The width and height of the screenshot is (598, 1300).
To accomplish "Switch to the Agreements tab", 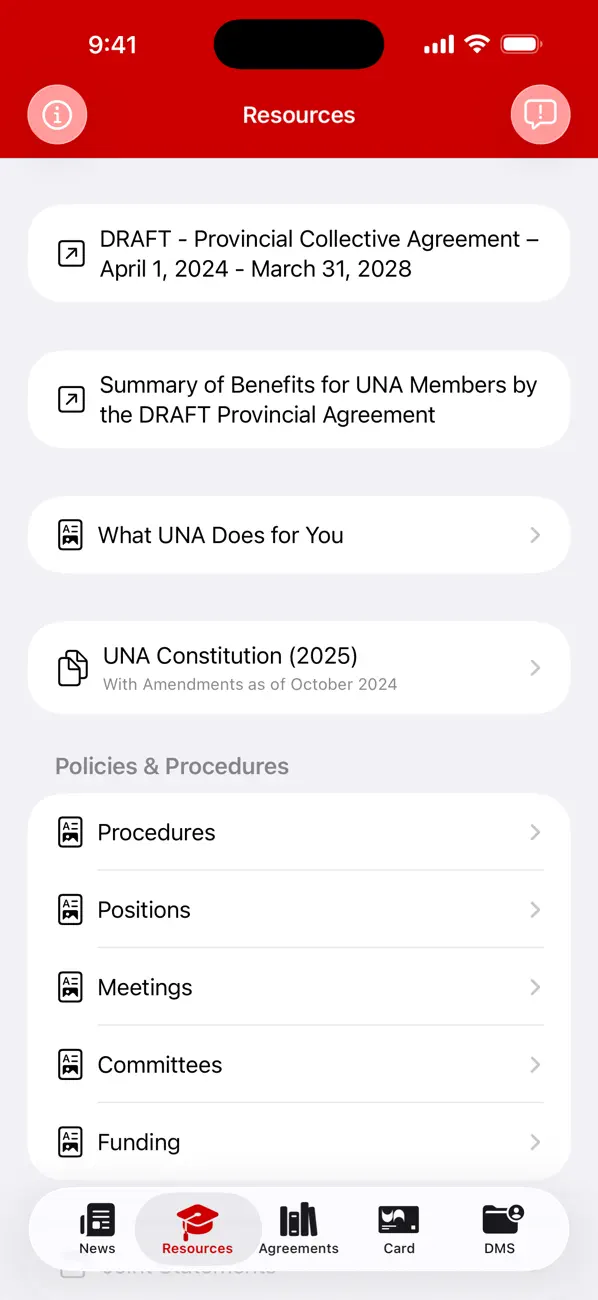I will click(298, 1229).
